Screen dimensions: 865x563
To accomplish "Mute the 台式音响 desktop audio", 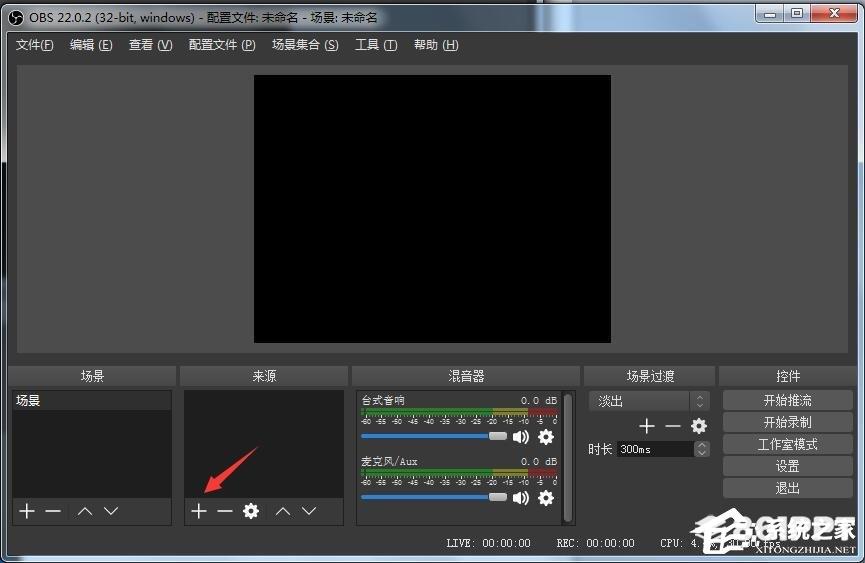I will click(x=521, y=437).
